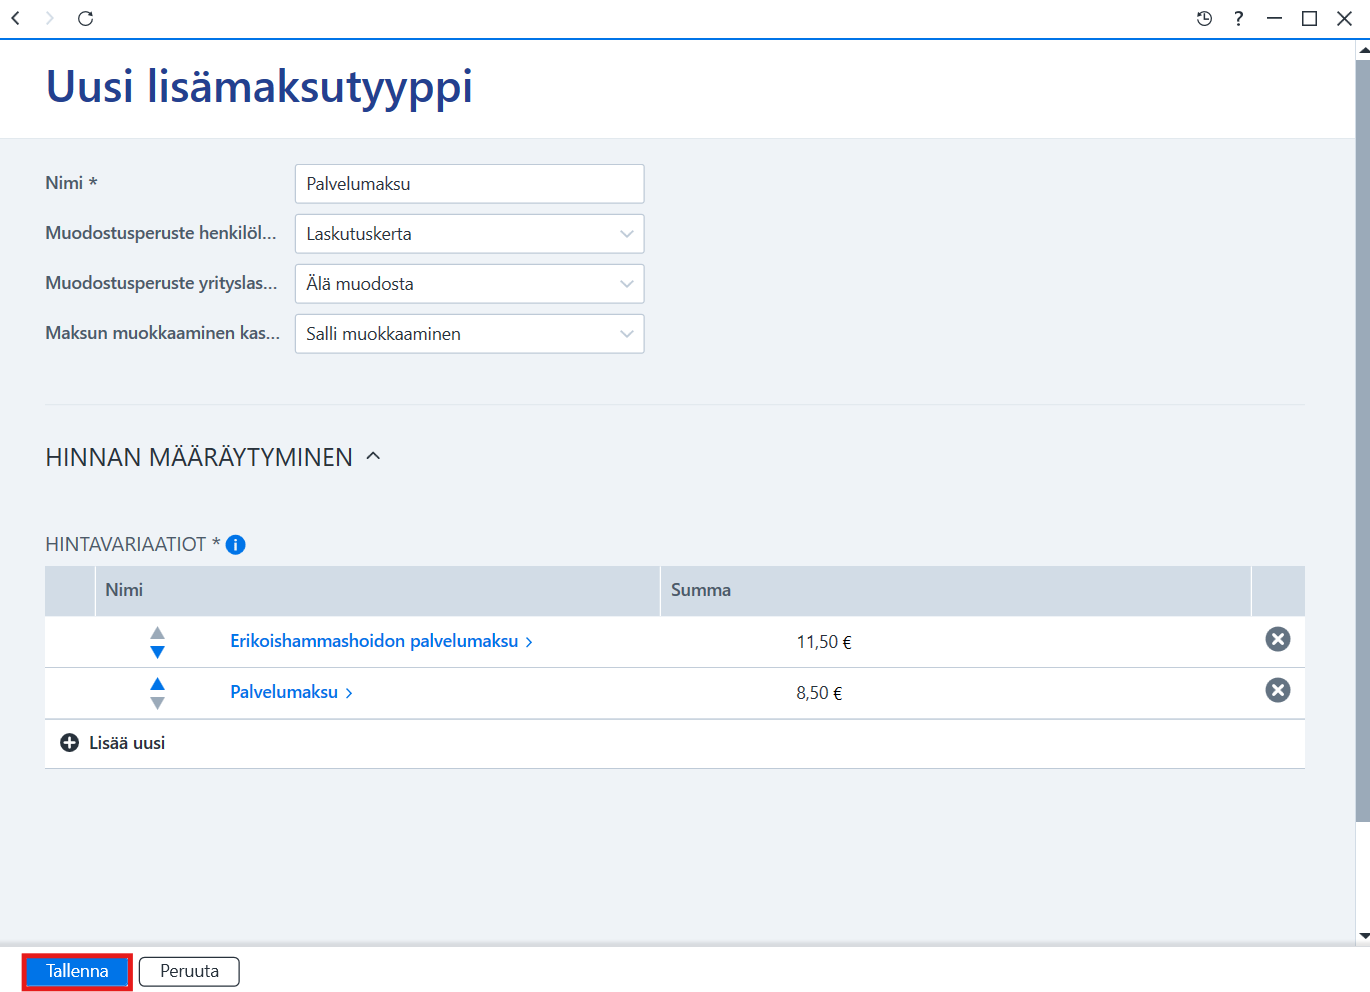Image resolution: width=1370 pixels, height=992 pixels.
Task: Click the plus icon for Lisää uusi
Action: click(70, 743)
